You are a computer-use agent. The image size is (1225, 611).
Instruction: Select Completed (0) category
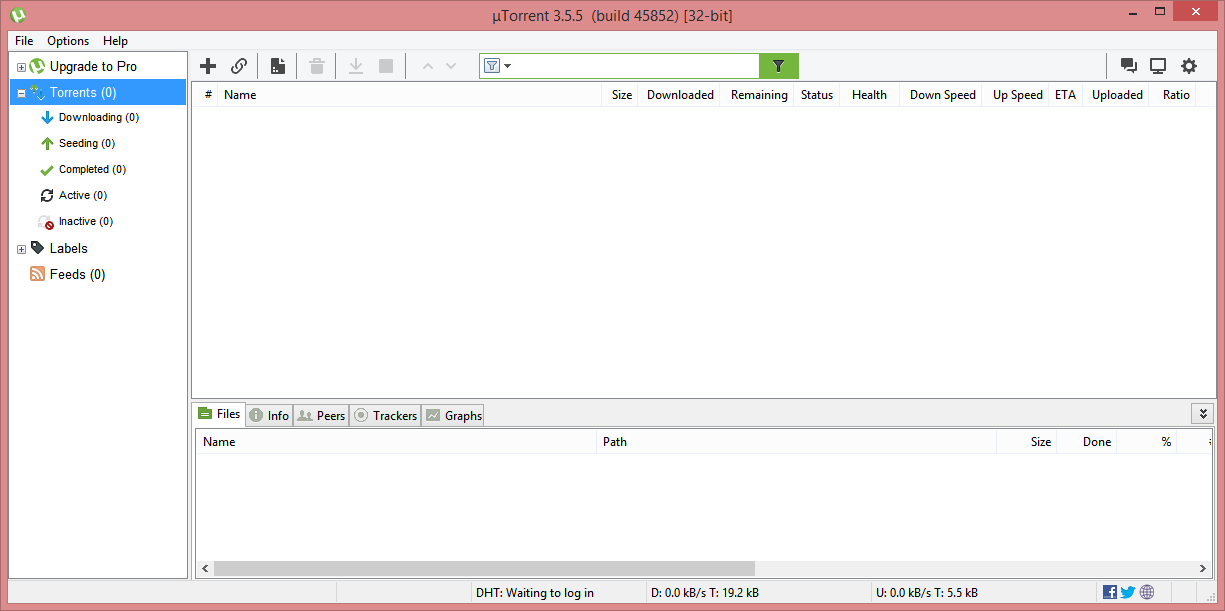click(92, 169)
